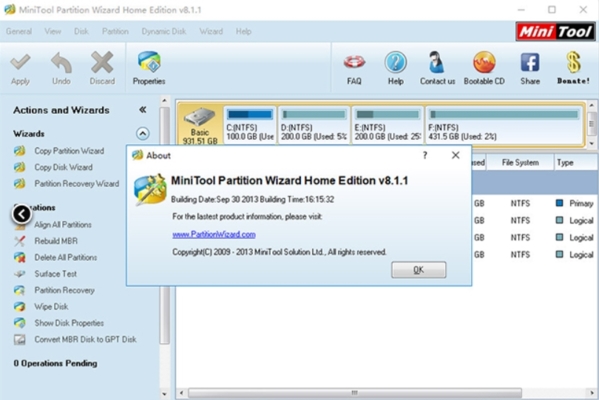The height and width of the screenshot is (400, 599).
Task: Click the black circular back arrow
Action: (22, 214)
